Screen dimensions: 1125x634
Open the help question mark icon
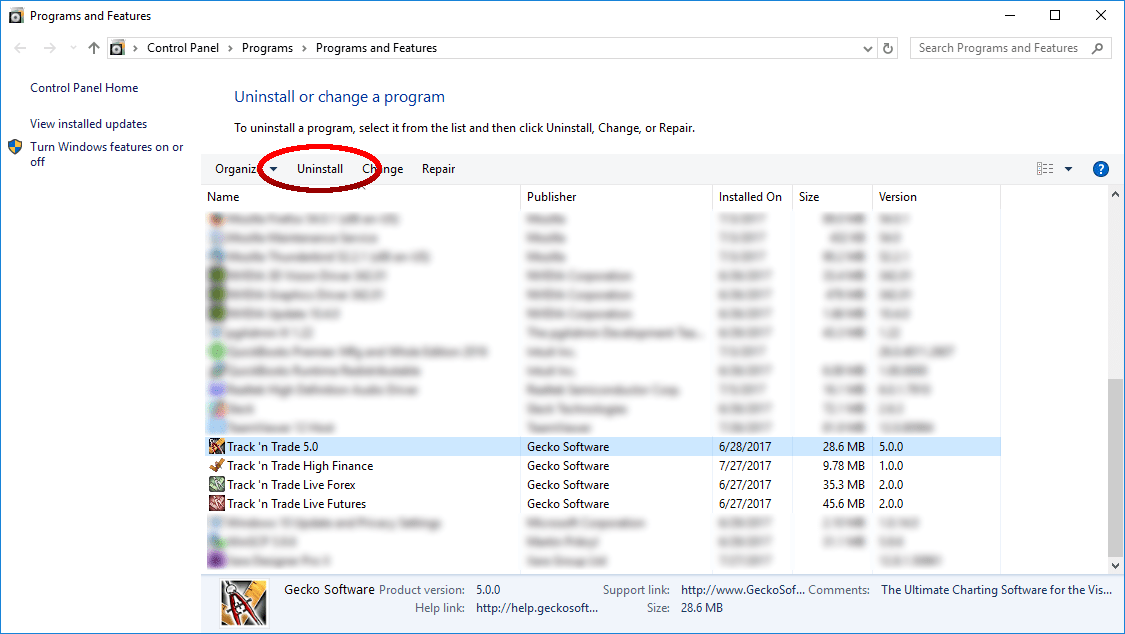tap(1100, 169)
